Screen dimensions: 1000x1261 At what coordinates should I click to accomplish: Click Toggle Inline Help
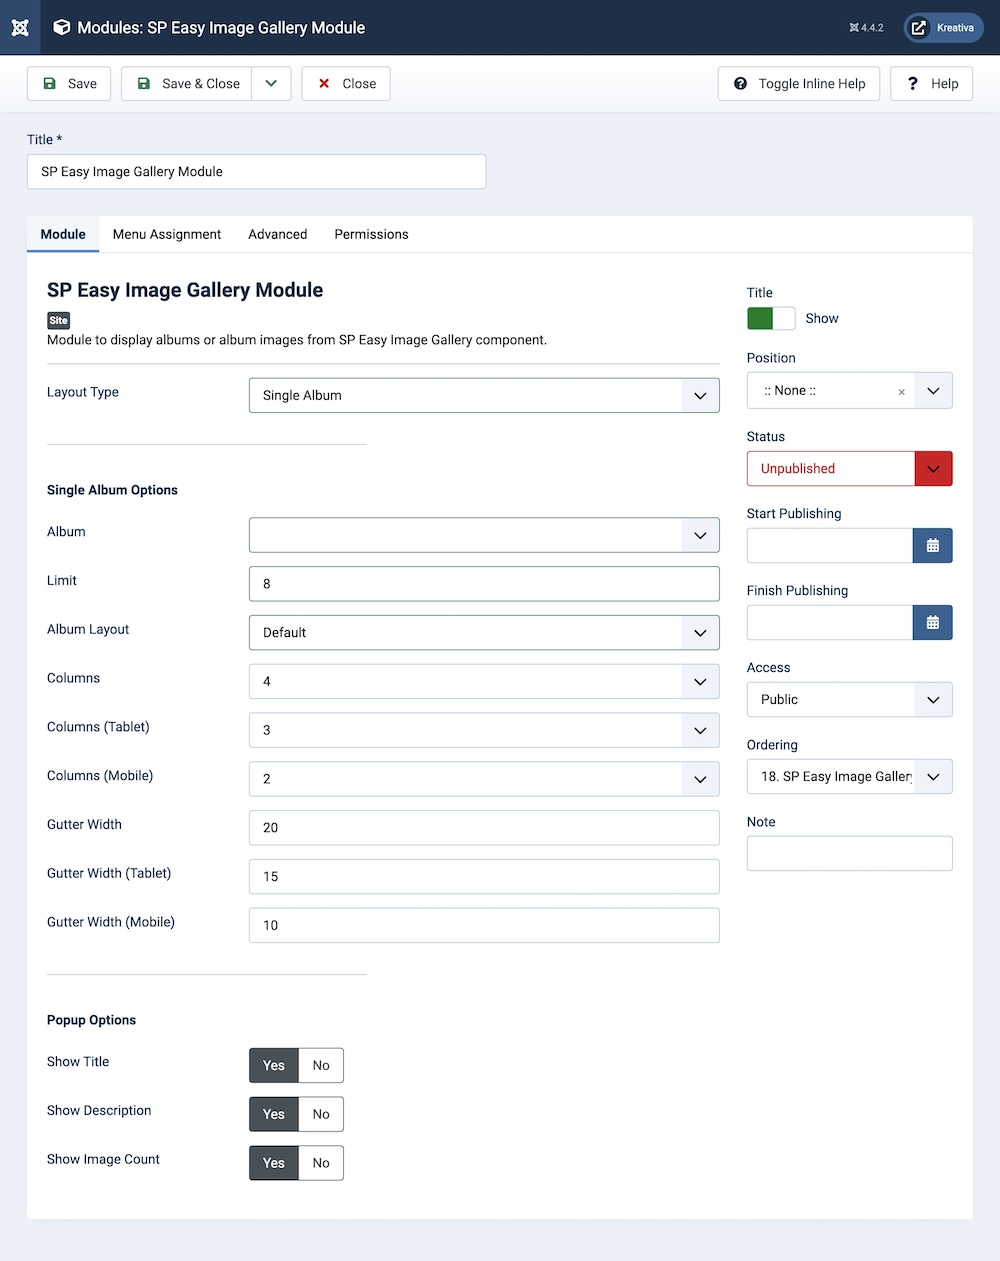[798, 84]
